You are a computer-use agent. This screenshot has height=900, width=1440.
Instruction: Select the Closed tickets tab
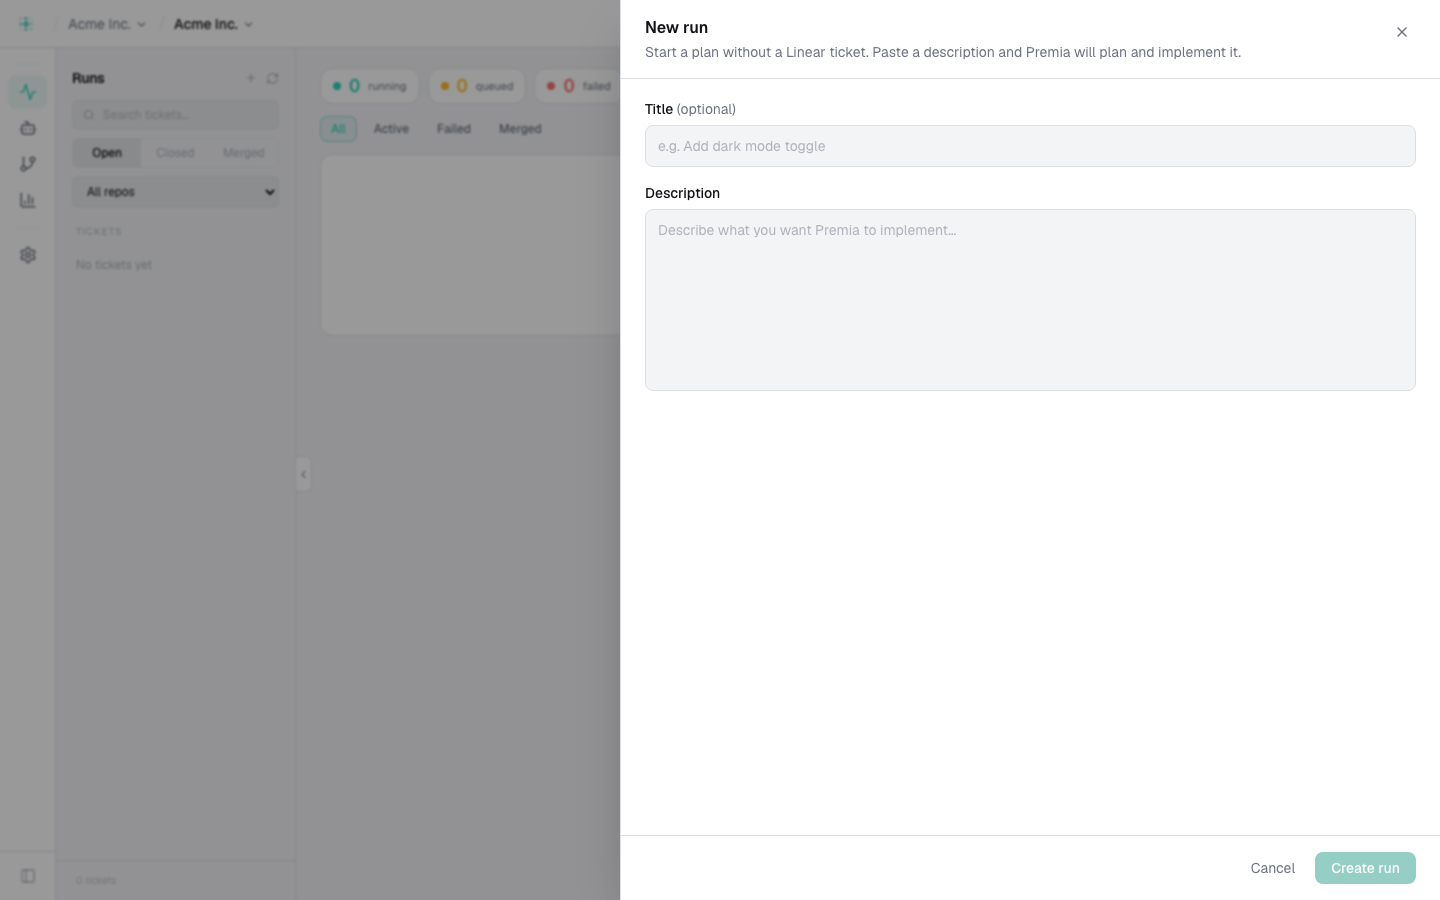(x=175, y=153)
